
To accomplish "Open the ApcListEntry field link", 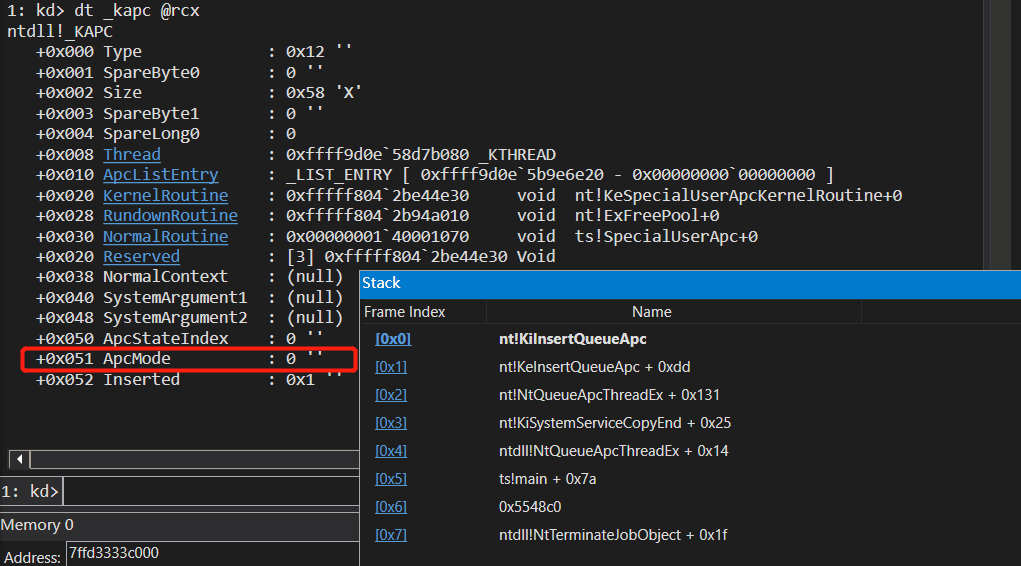I will [161, 175].
